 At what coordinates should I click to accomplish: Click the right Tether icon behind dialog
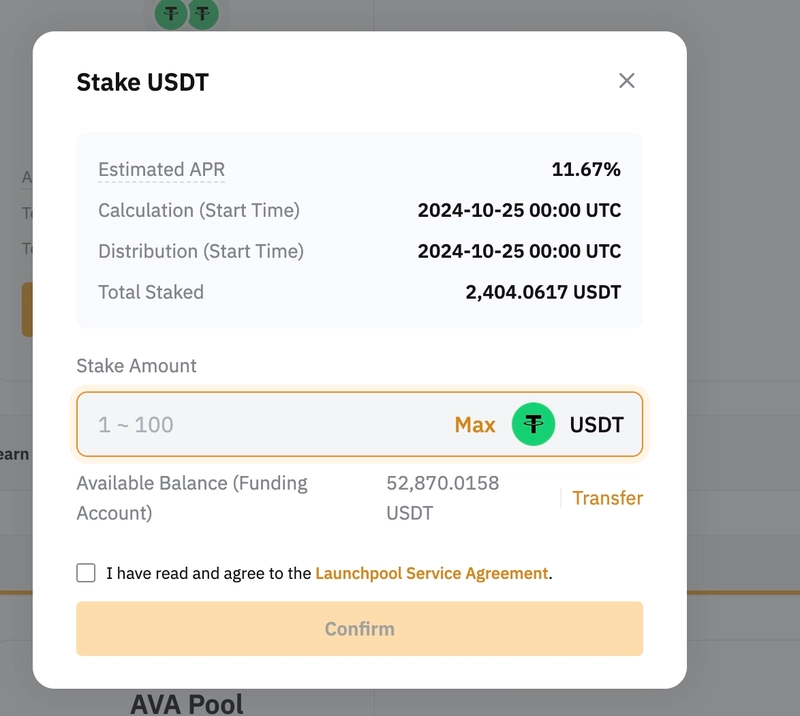click(x=203, y=14)
